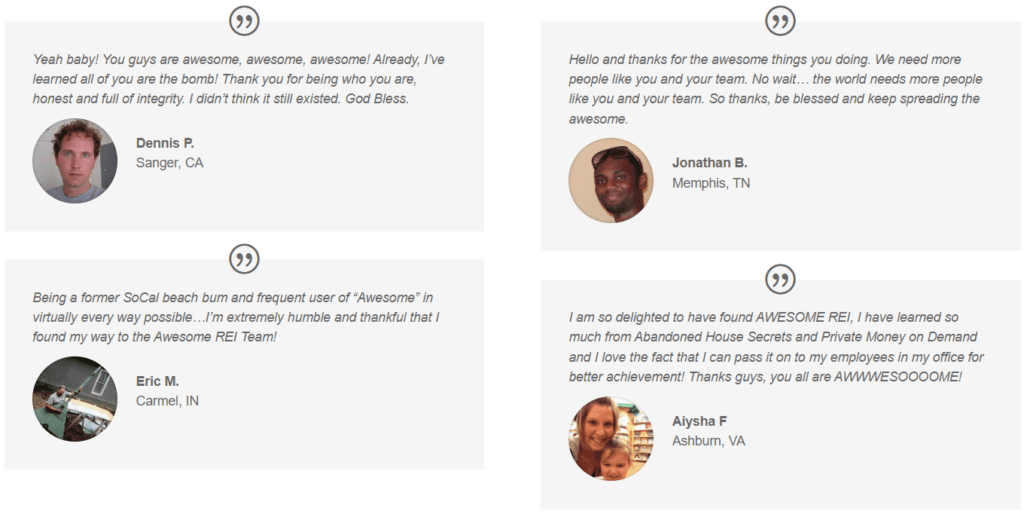The width and height of the screenshot is (1024, 514).
Task: Click the quote icon above Eric M.'s testimonial
Action: pos(244,259)
